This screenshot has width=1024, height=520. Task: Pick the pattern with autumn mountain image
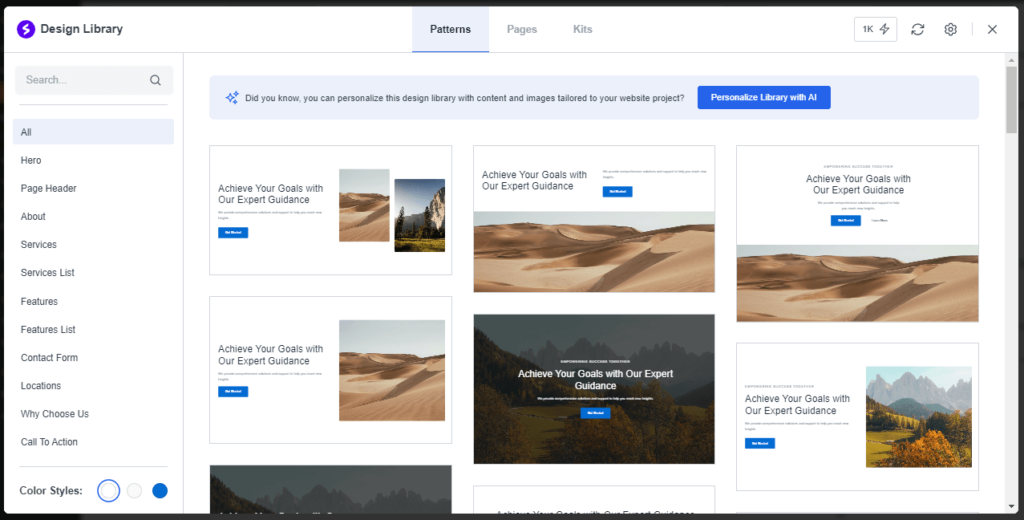click(x=857, y=417)
